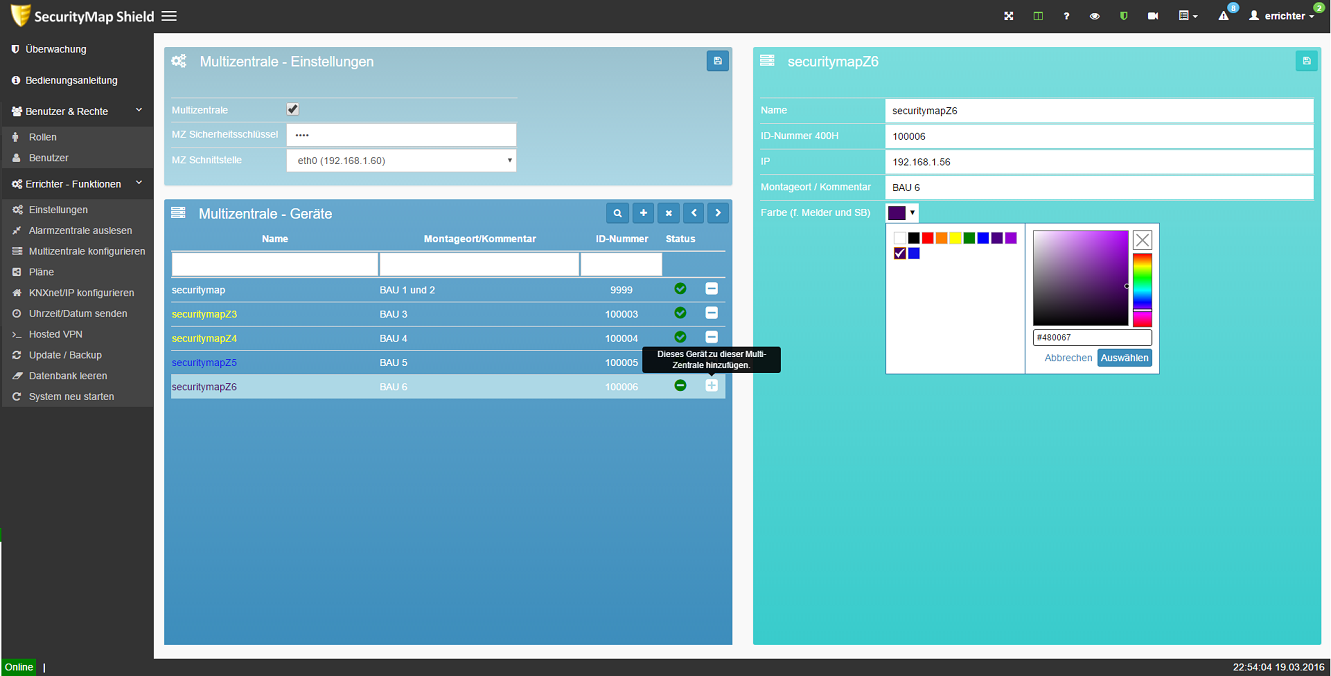Click green status check of securitymap 9999 row
The image size is (1331, 676).
[680, 288]
